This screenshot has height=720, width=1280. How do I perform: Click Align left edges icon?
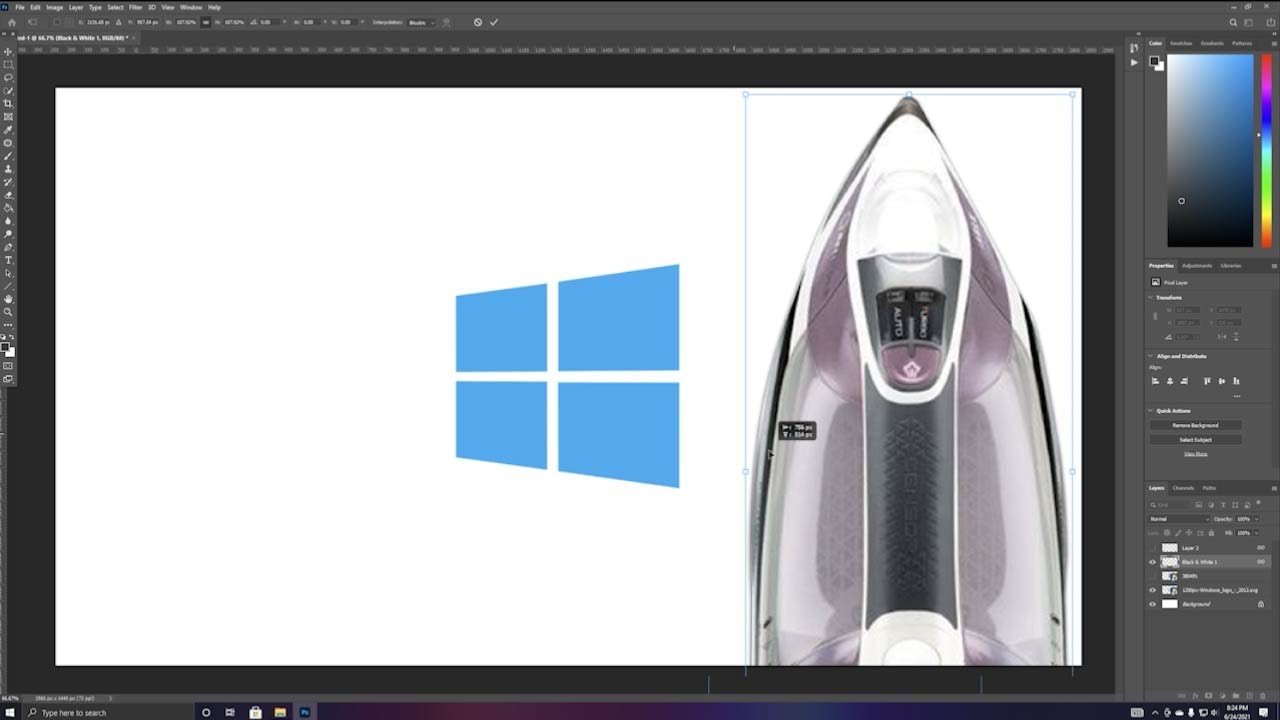[1155, 381]
